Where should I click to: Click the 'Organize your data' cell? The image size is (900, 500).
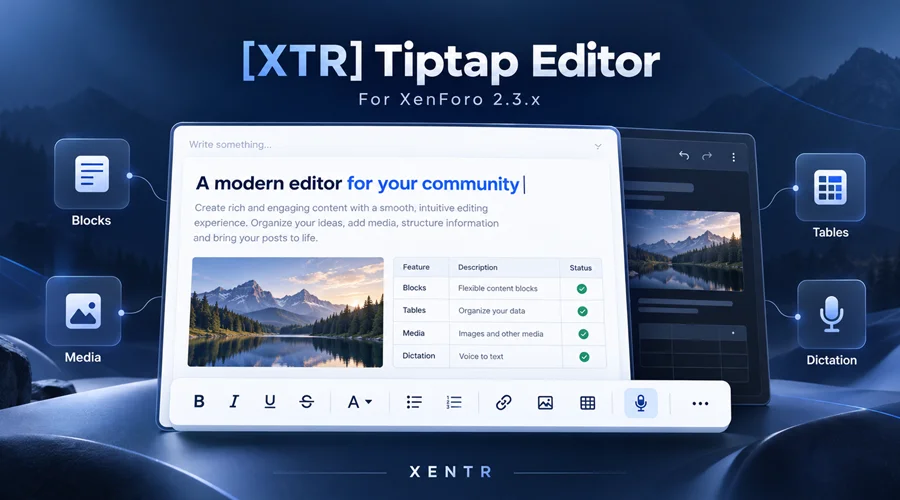[491, 311]
